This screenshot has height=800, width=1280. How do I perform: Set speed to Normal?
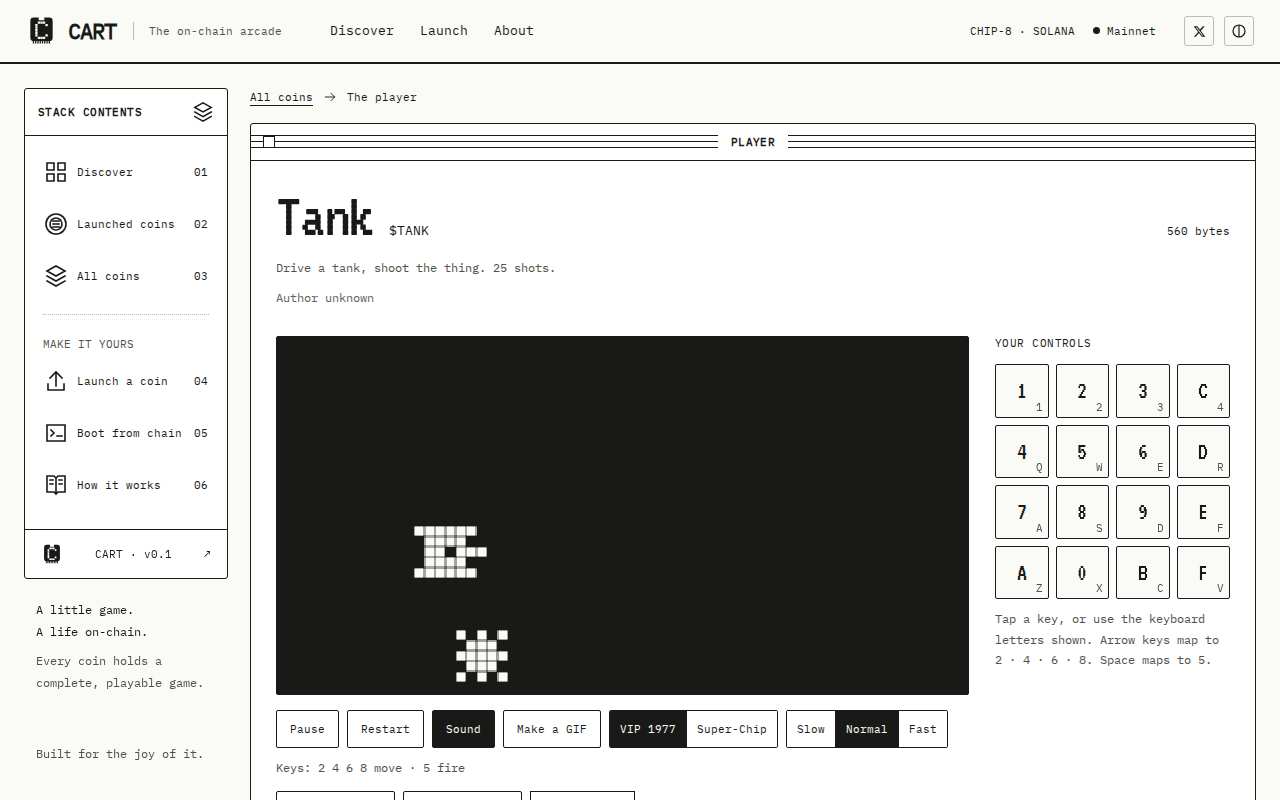point(867,729)
